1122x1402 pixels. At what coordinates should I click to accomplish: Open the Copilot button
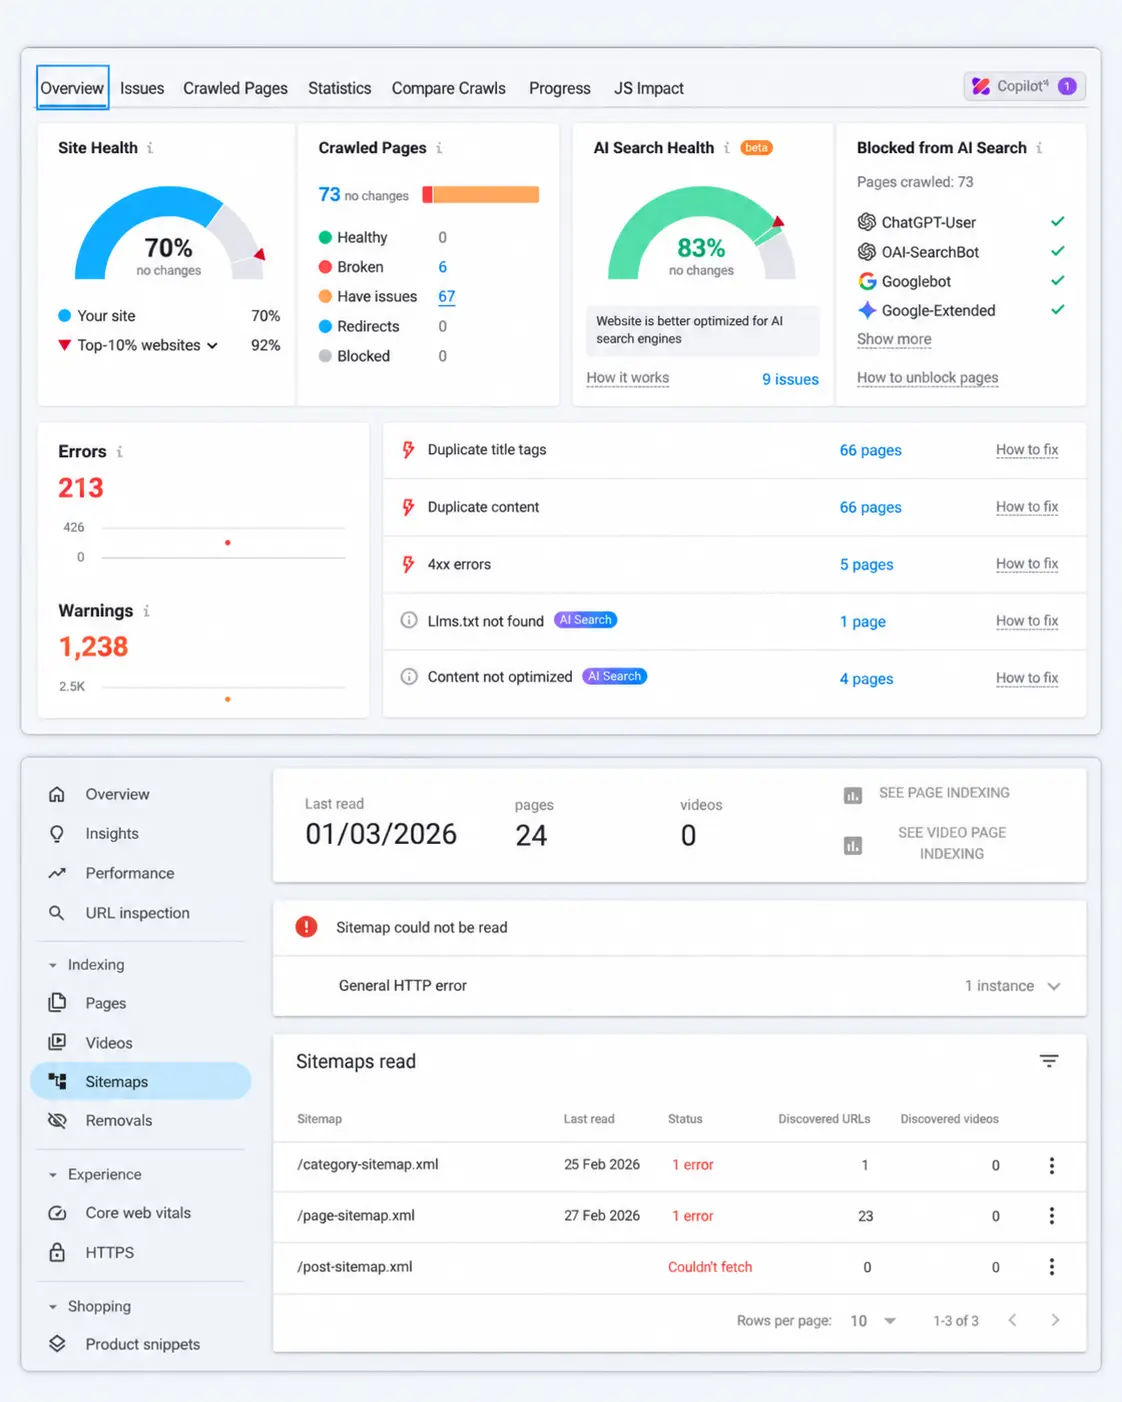[1024, 87]
